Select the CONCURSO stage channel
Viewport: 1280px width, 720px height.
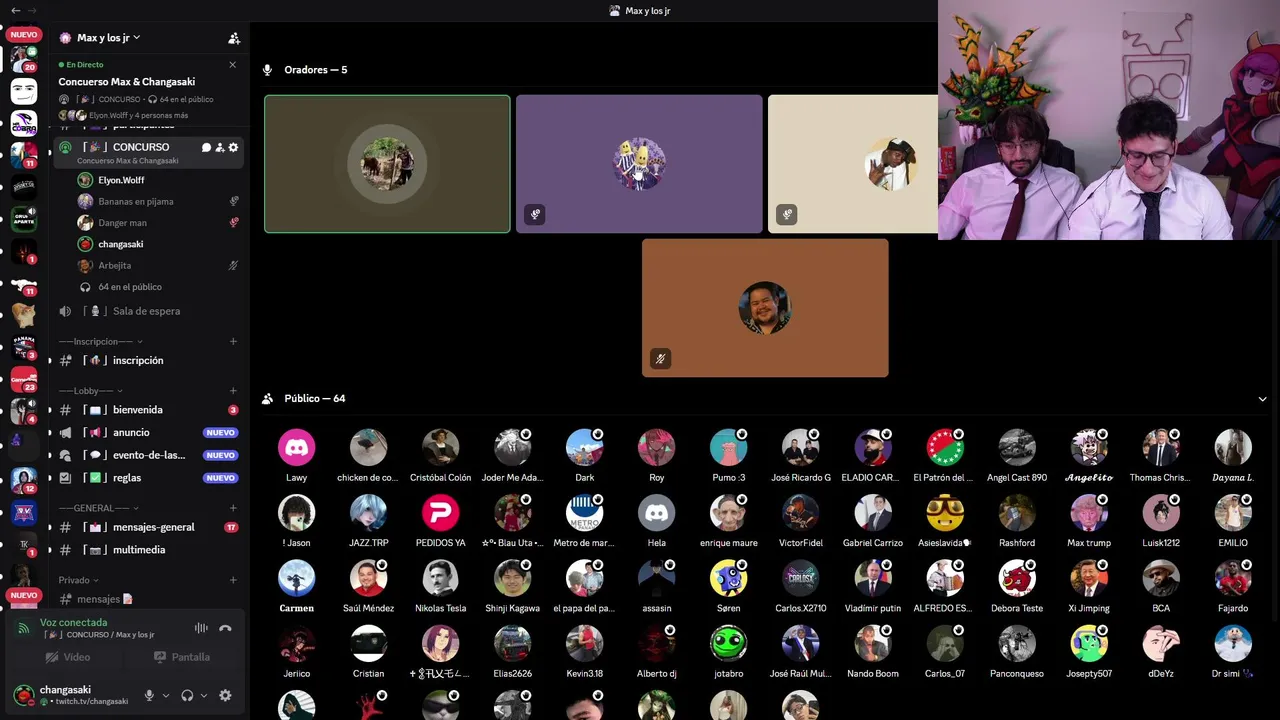coord(148,151)
